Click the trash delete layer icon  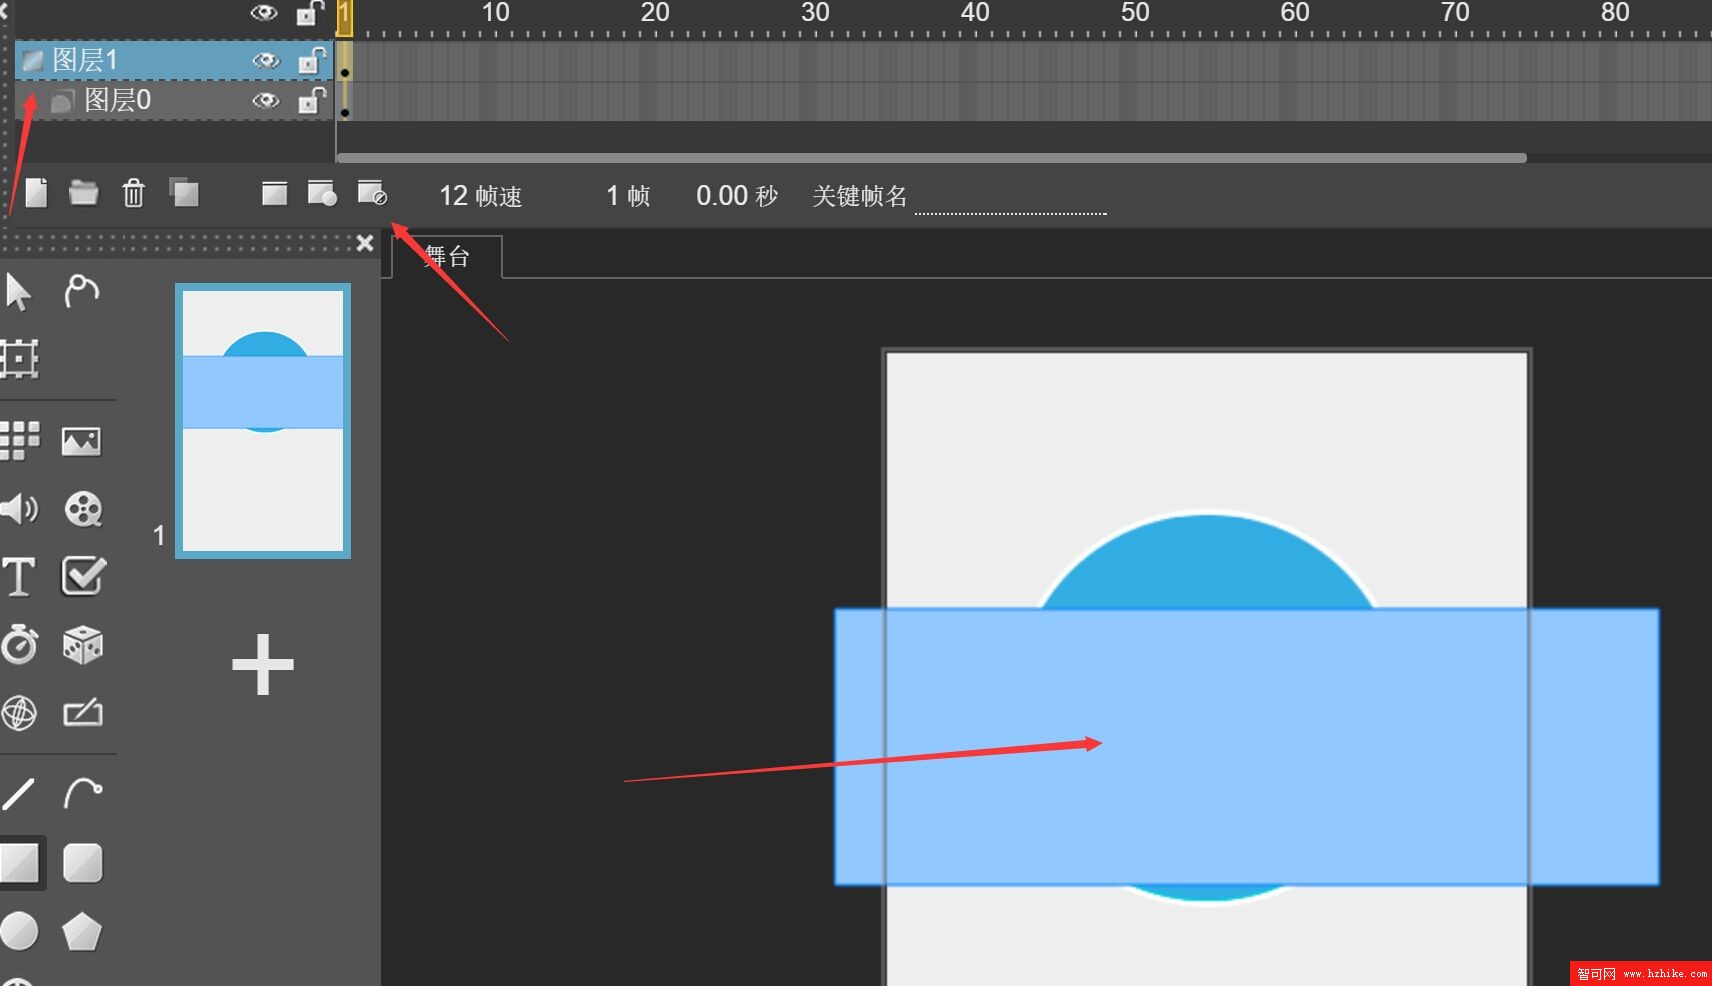click(133, 193)
